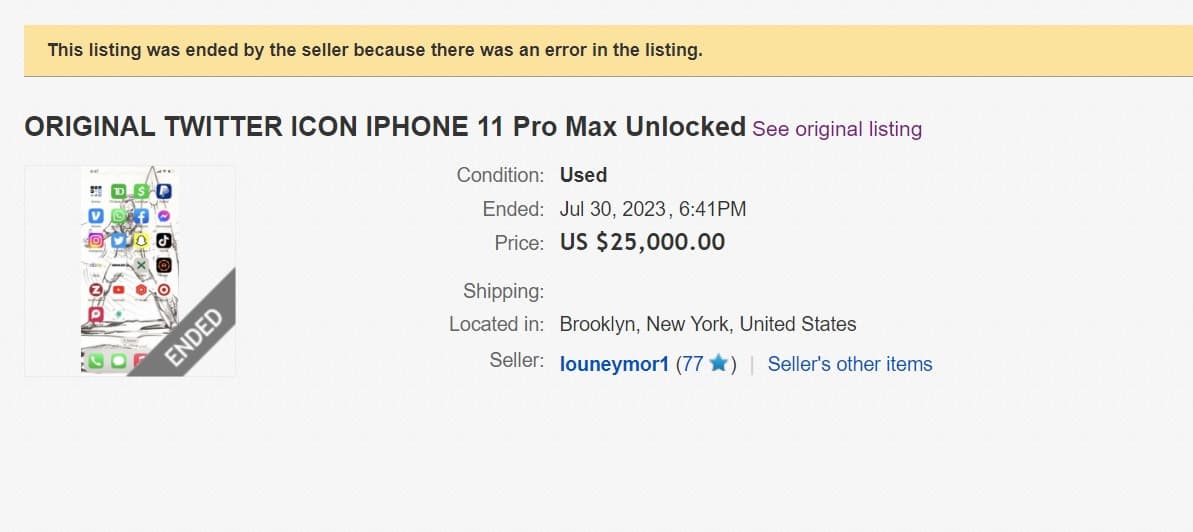View Seller's other items
Viewport: 1193px width, 532px height.
pyautogui.click(x=849, y=364)
